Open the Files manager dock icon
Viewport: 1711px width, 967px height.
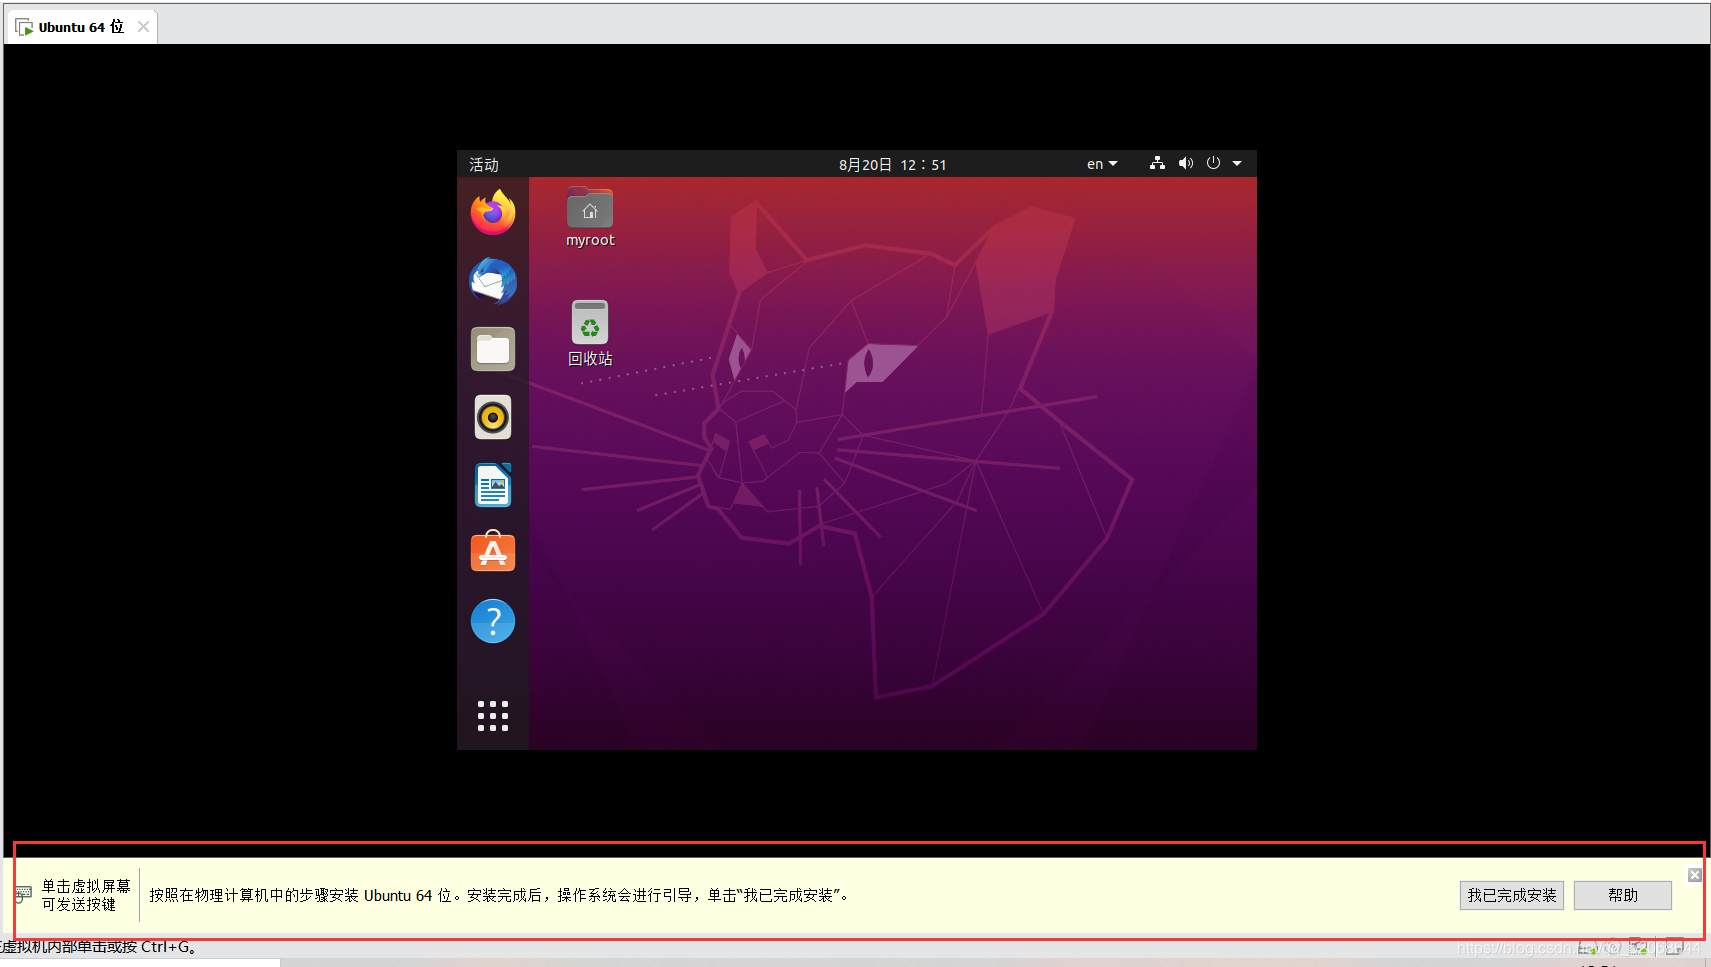coord(493,349)
